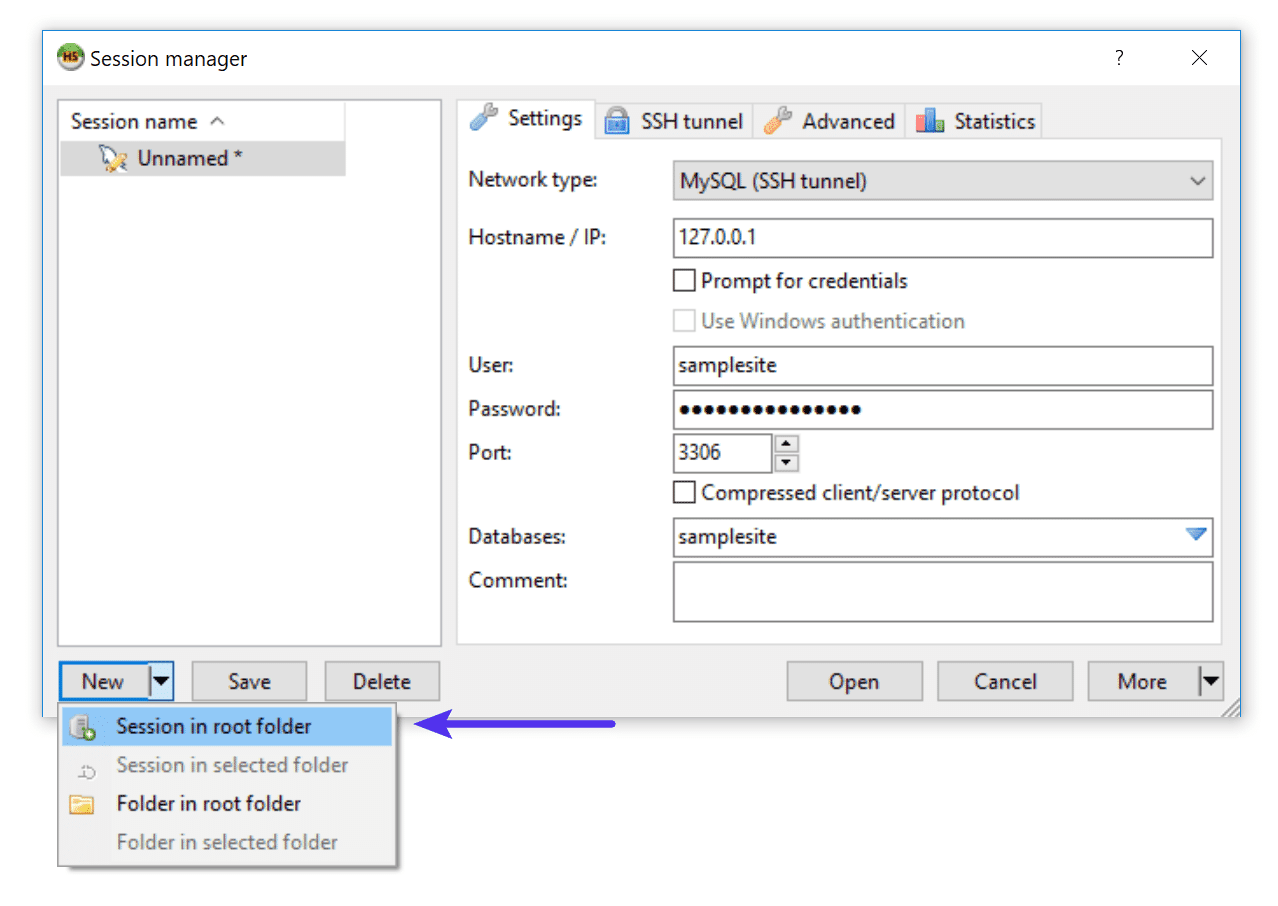Click the folder icon beside Folder in root folder
This screenshot has height=906, width=1278.
pos(82,803)
